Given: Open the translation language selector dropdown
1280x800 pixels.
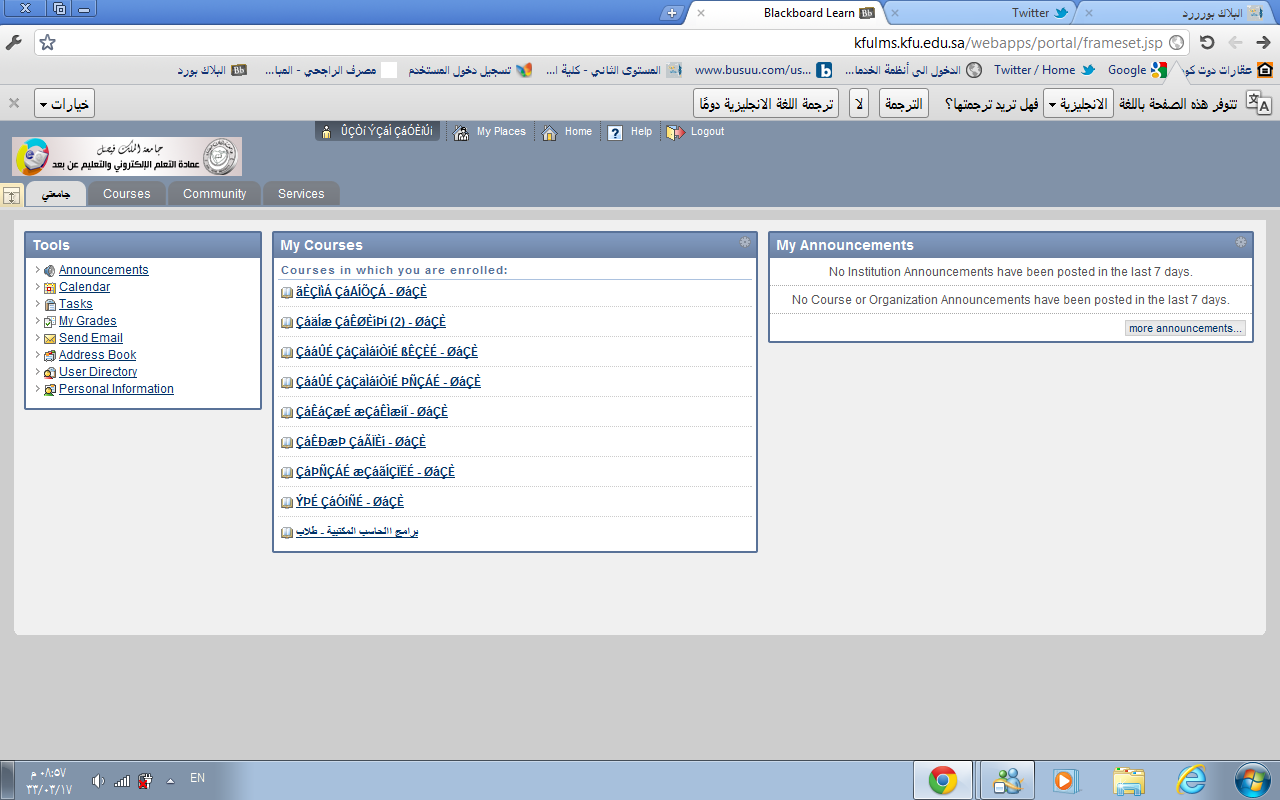Looking at the screenshot, I should coord(1078,103).
